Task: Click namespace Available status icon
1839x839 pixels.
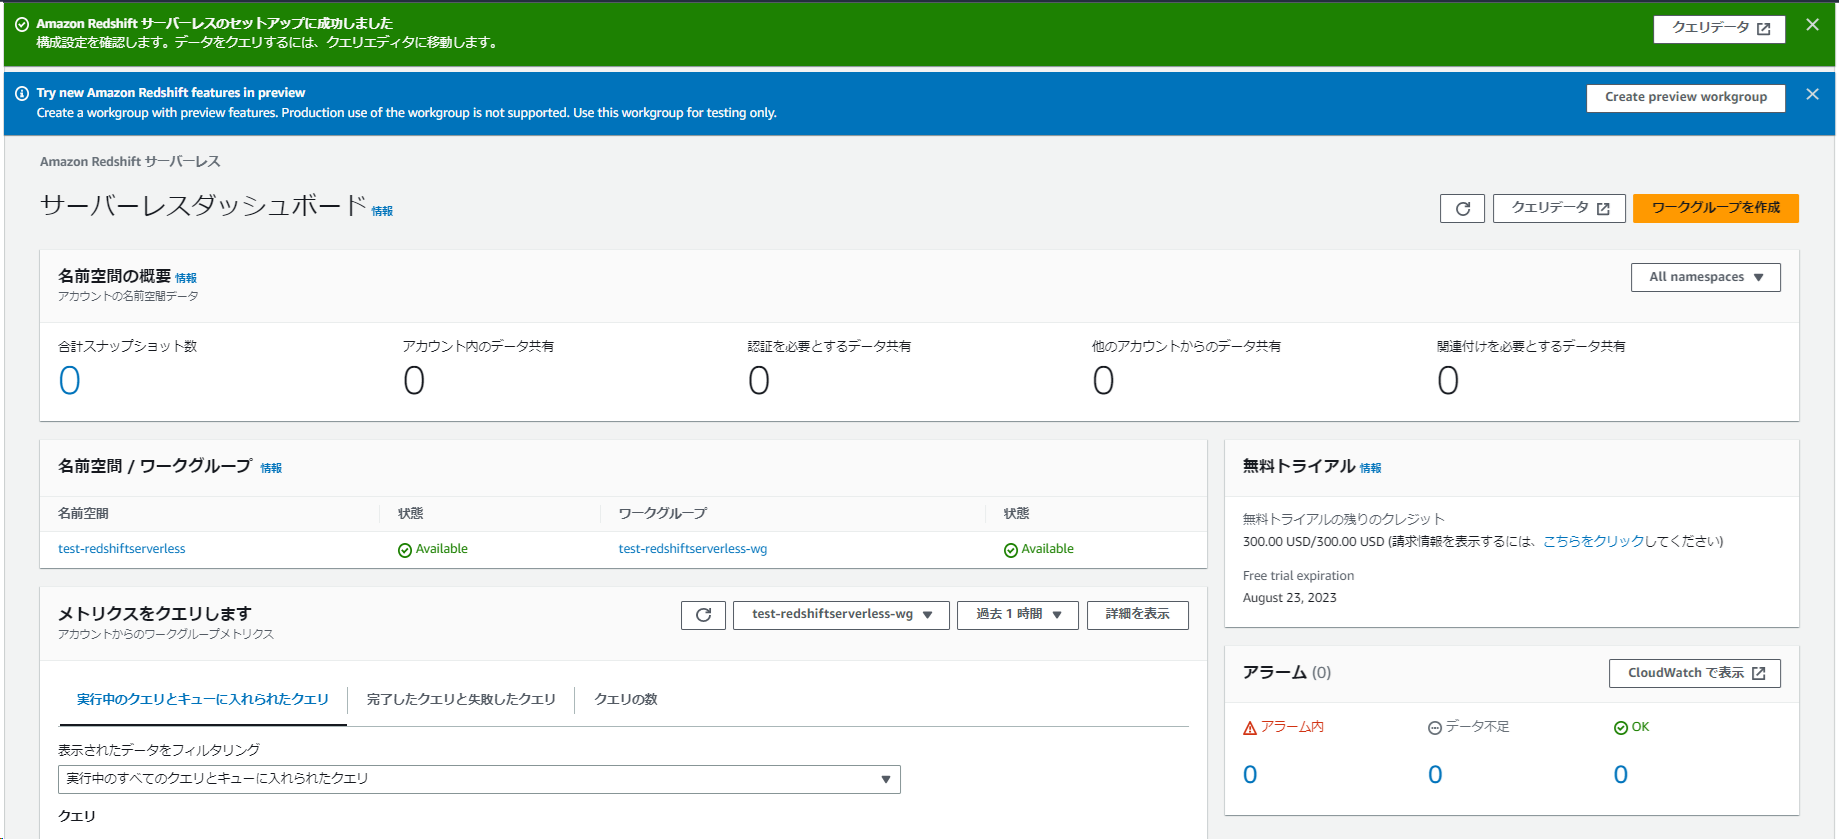Action: [405, 550]
